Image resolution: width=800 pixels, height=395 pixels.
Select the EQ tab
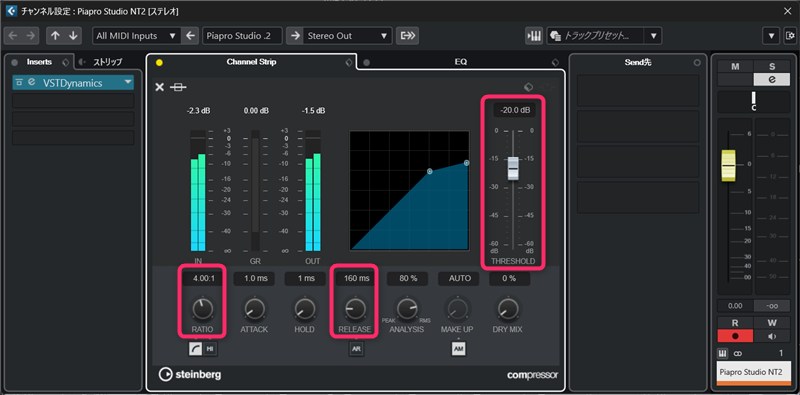[461, 62]
